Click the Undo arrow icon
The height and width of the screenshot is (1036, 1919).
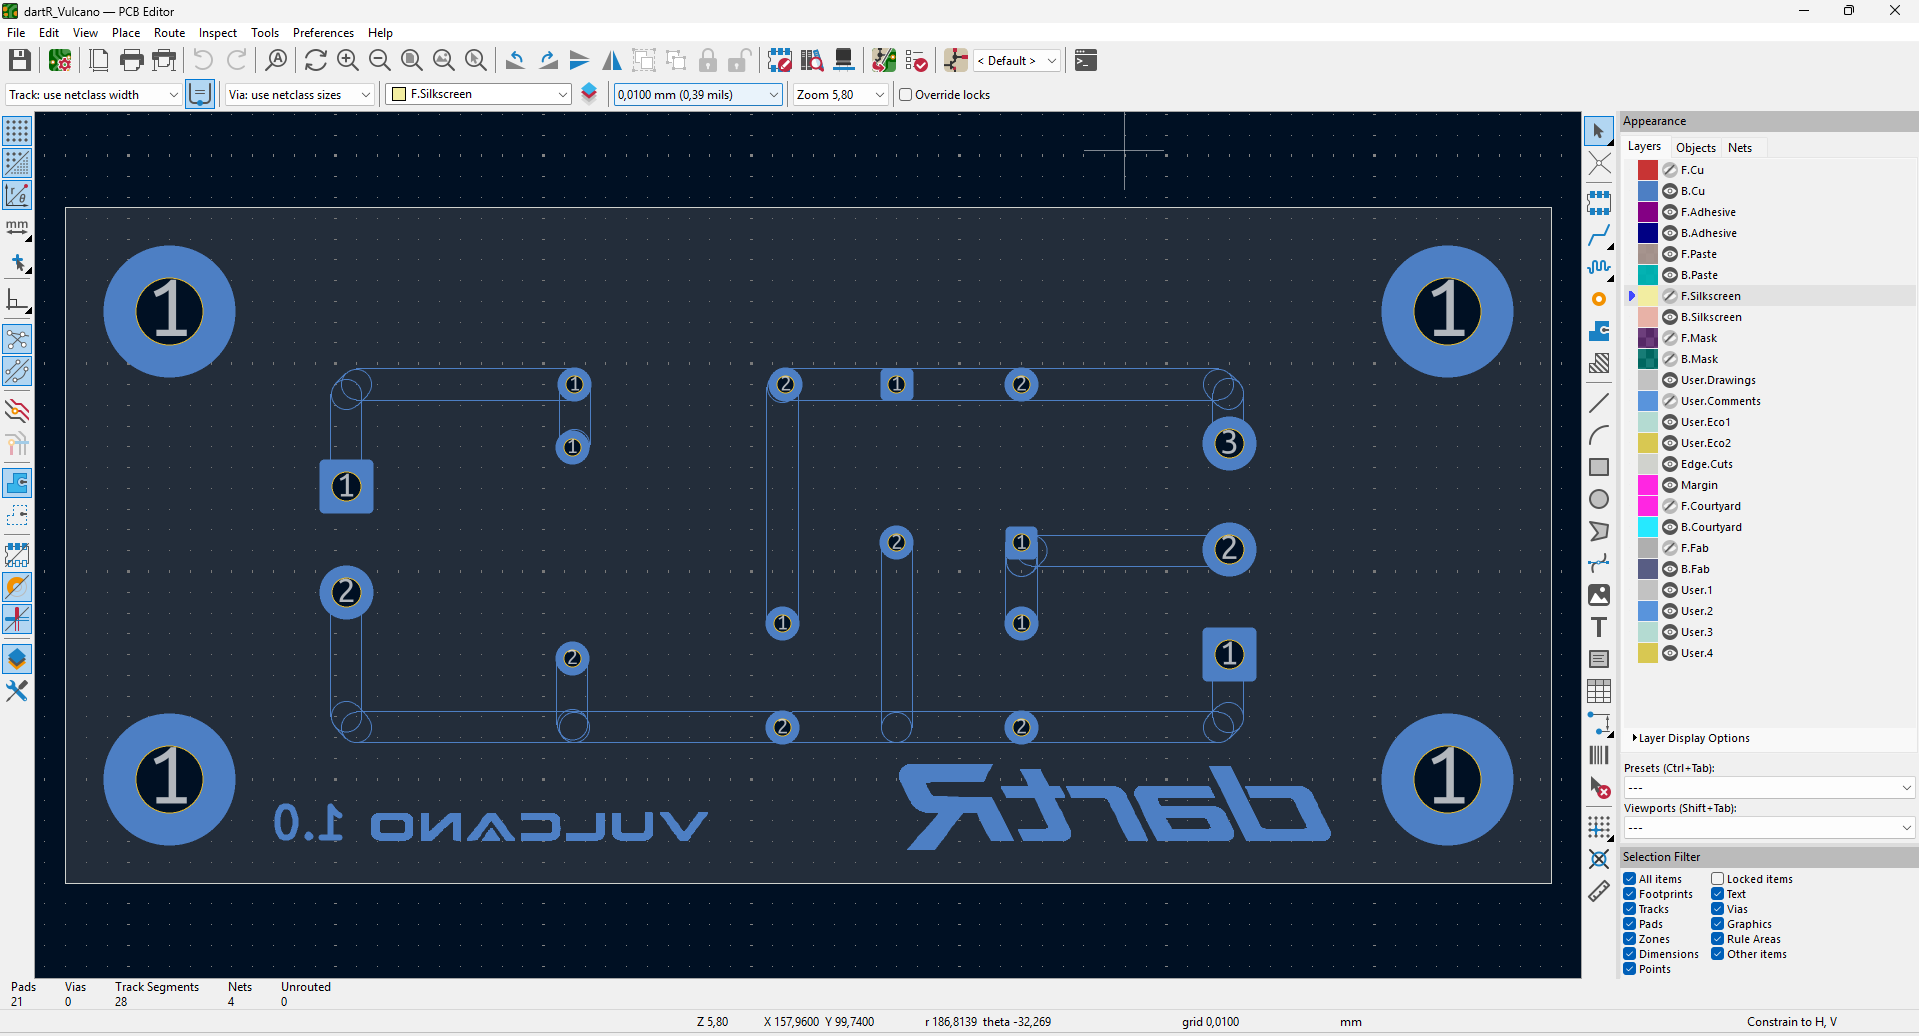(x=203, y=60)
